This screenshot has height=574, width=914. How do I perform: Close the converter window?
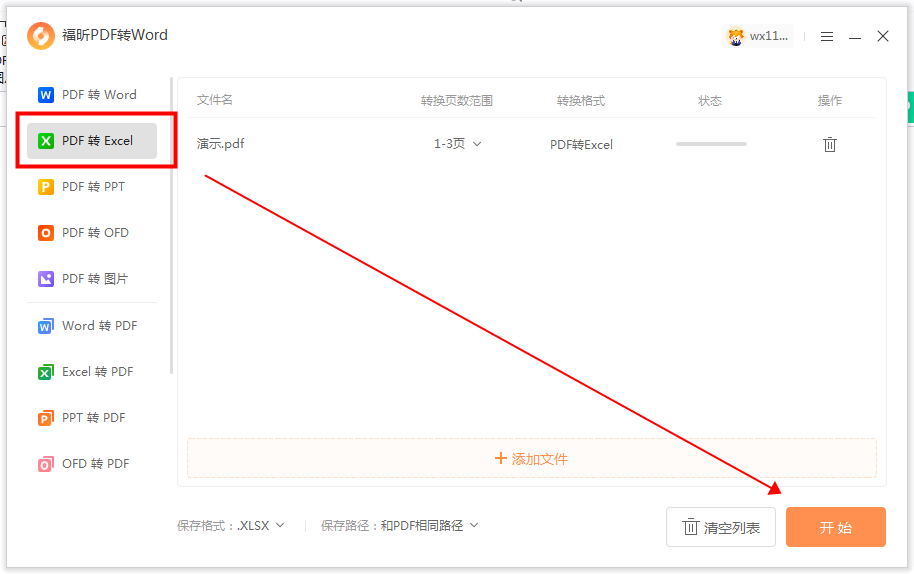[883, 36]
